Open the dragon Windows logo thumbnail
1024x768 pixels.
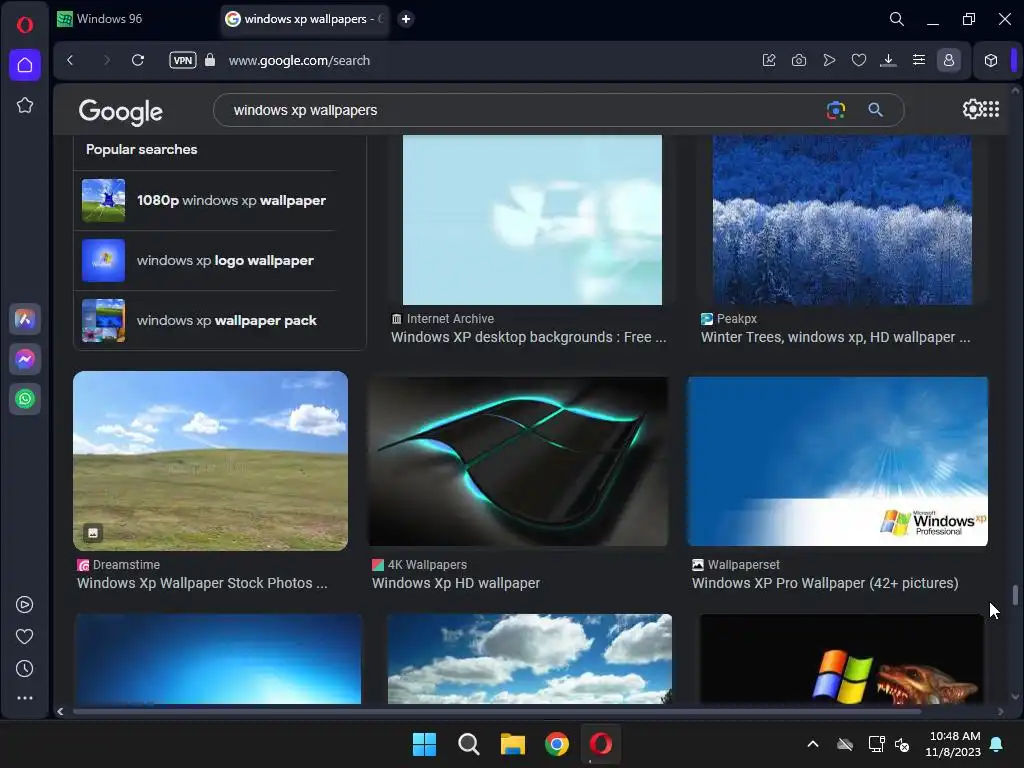coord(842,659)
